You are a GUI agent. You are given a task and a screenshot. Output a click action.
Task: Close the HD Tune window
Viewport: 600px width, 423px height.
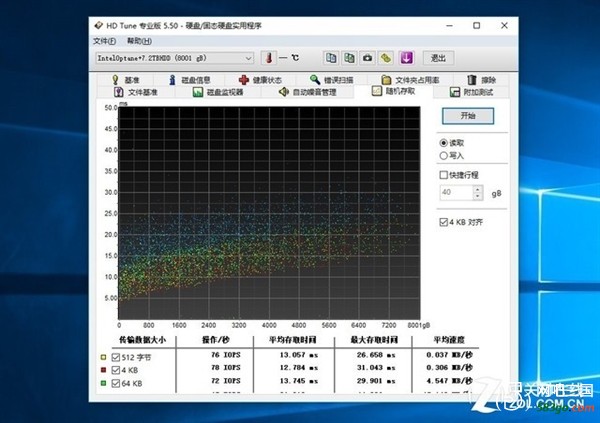pos(504,26)
